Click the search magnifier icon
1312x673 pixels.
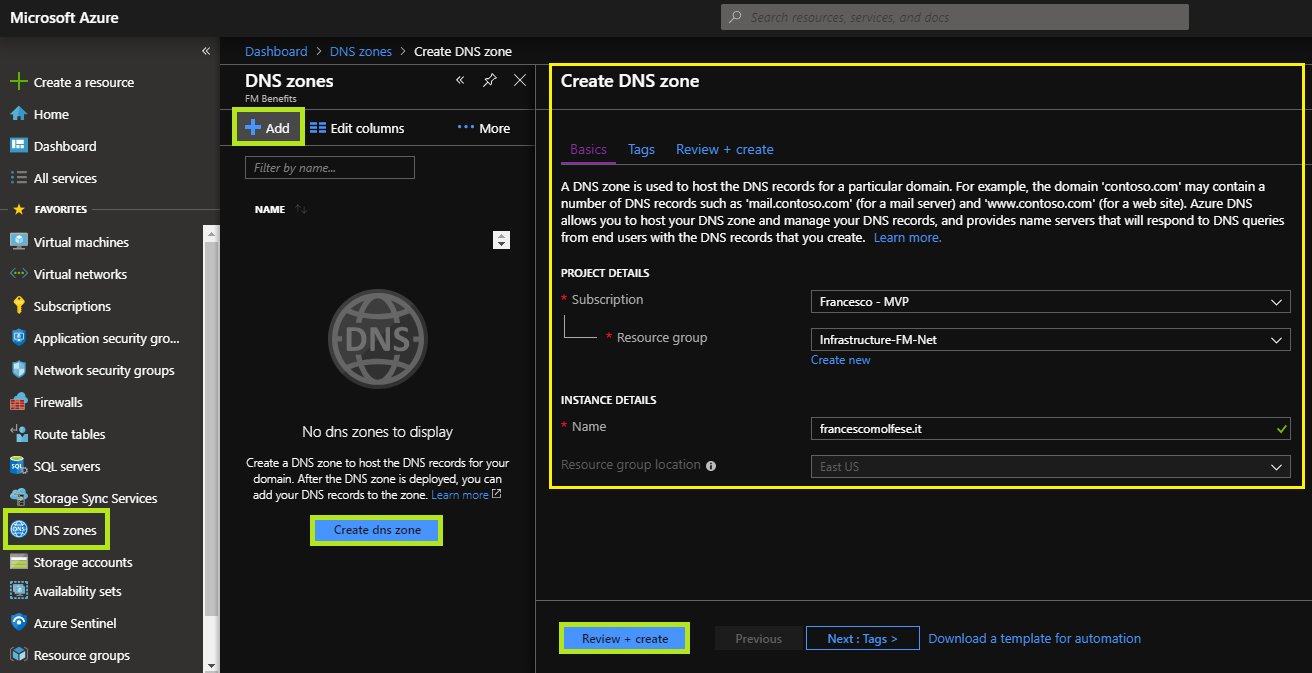point(735,17)
